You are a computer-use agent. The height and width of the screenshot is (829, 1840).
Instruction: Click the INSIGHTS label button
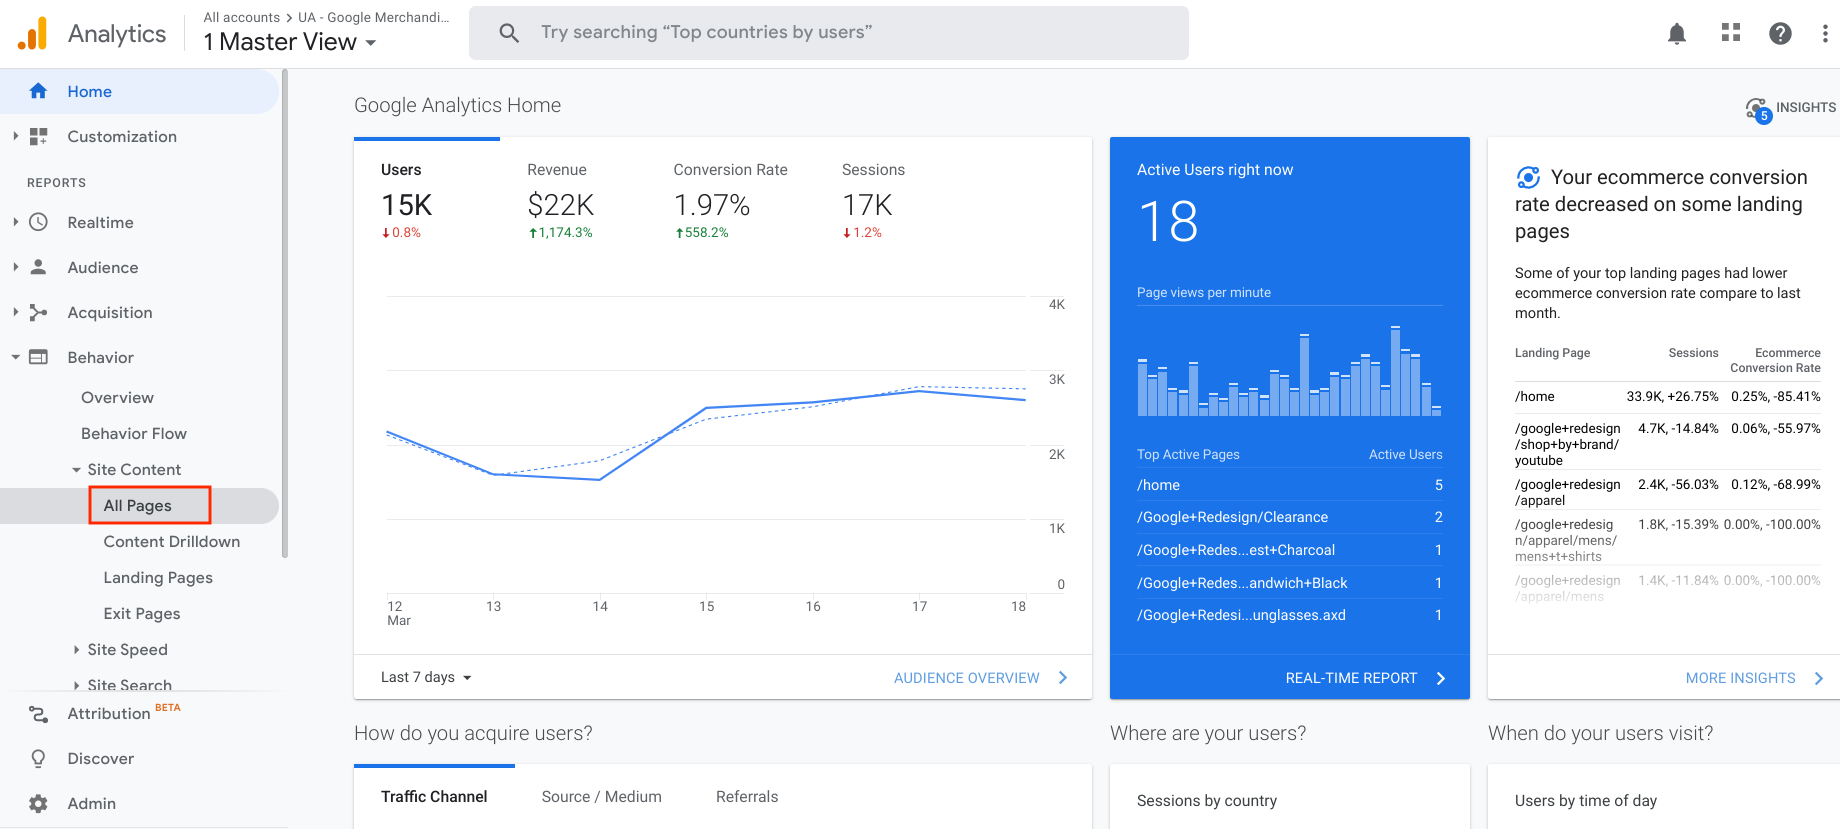[x=1806, y=108]
